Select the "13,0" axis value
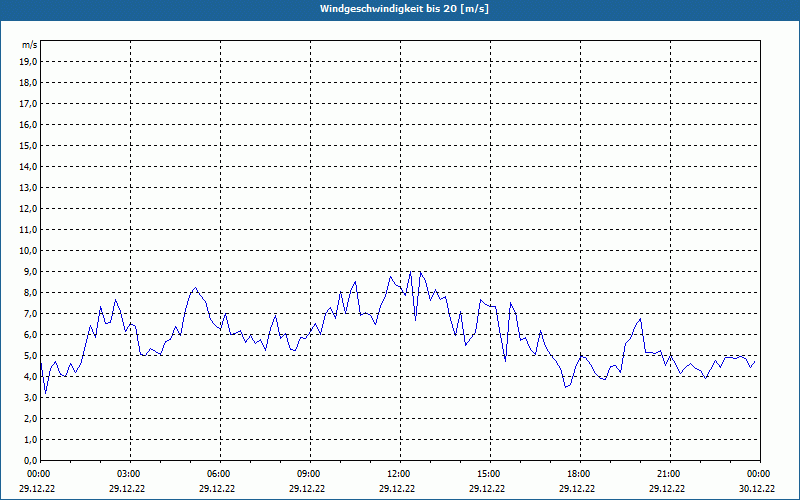Screen dimensions: 800x500 tap(29, 188)
